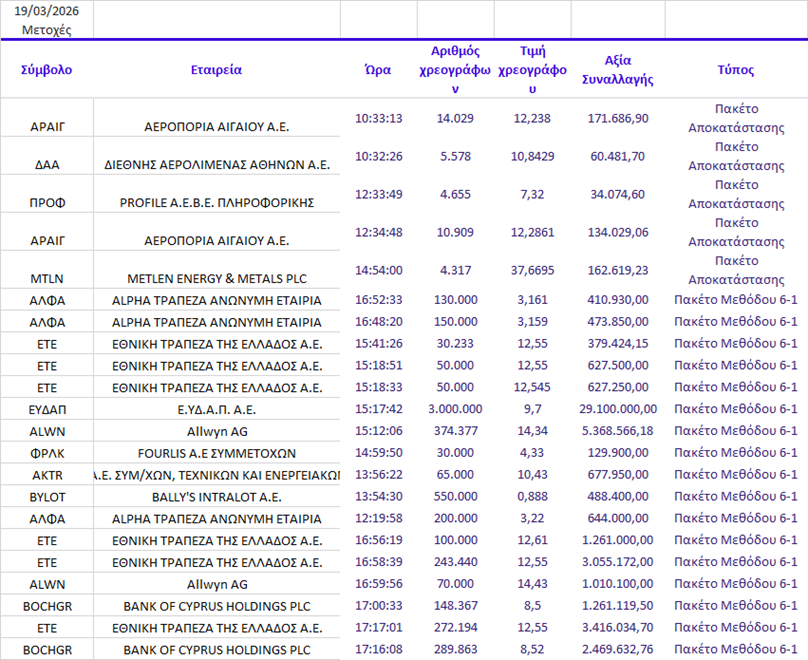Viewport: 808px width, 660px height.
Task: Select the Αξία Συναλλαγής header
Action: coord(618,70)
